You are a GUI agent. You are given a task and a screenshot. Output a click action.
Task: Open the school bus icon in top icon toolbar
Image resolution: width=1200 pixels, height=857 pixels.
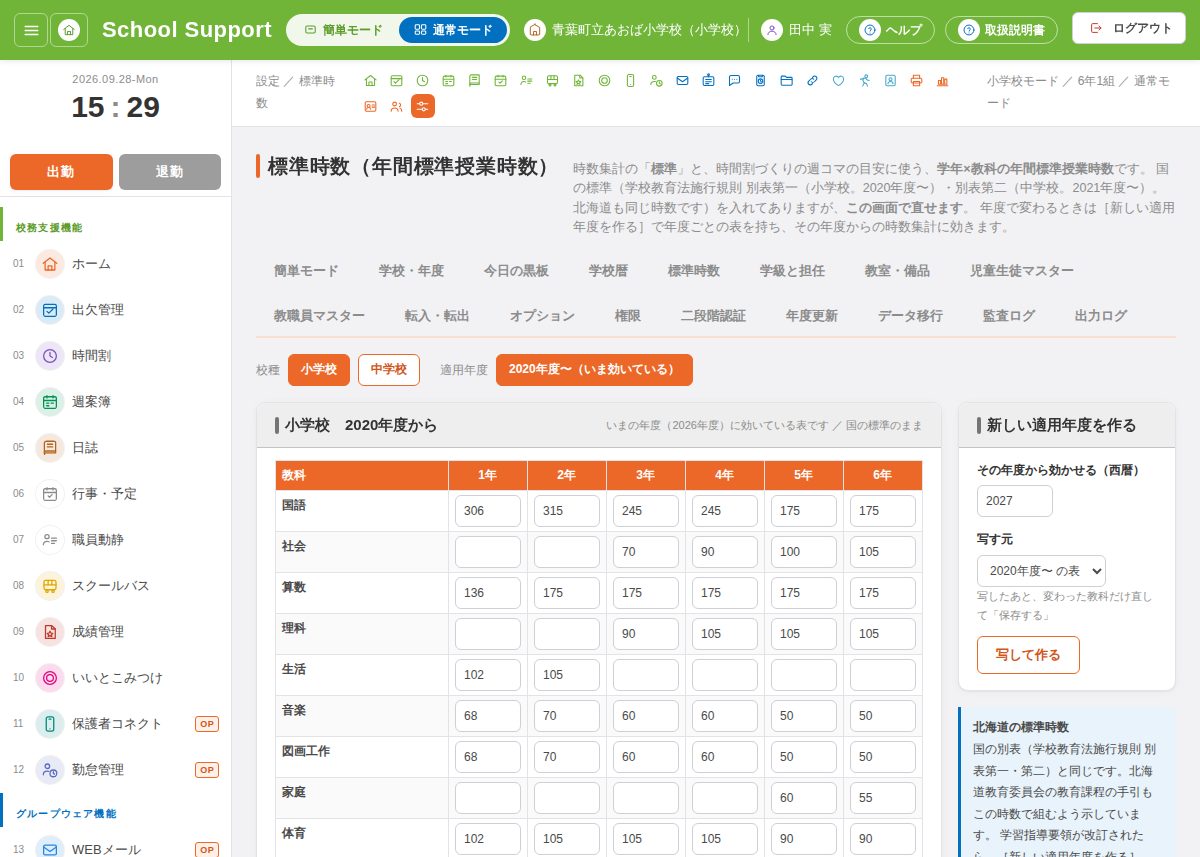coord(552,81)
